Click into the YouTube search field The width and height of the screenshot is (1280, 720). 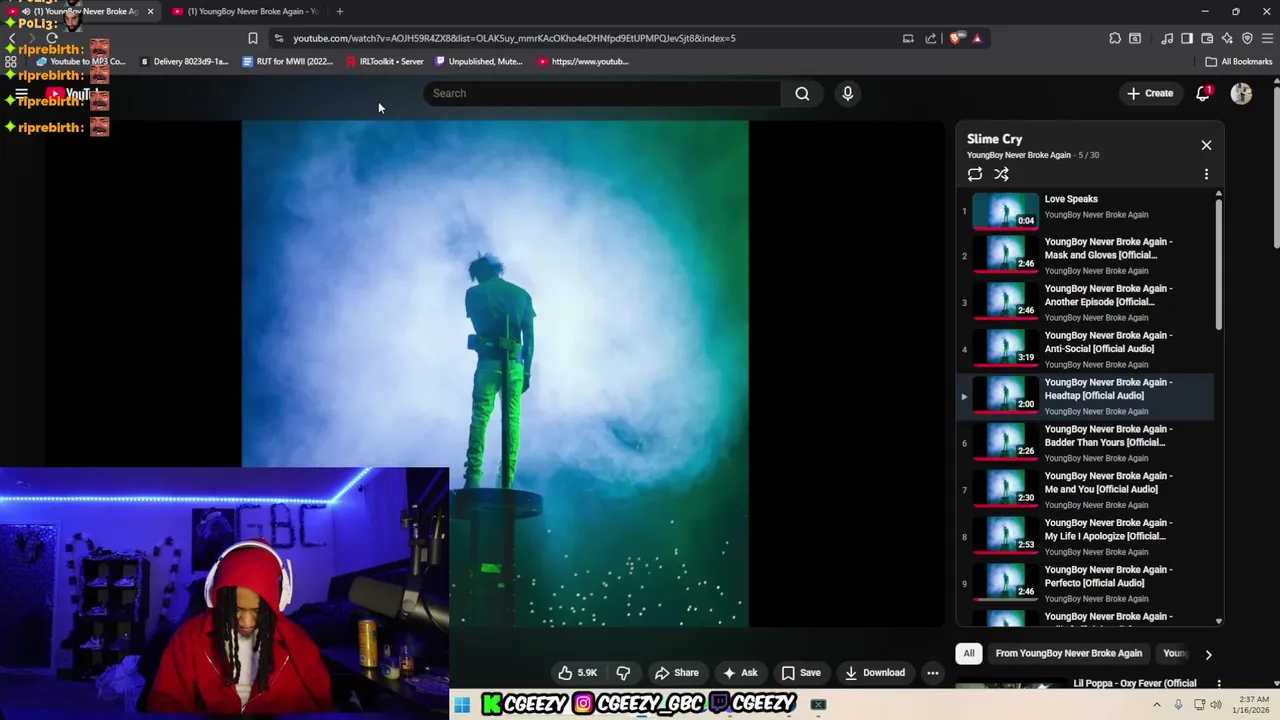[x=602, y=93]
